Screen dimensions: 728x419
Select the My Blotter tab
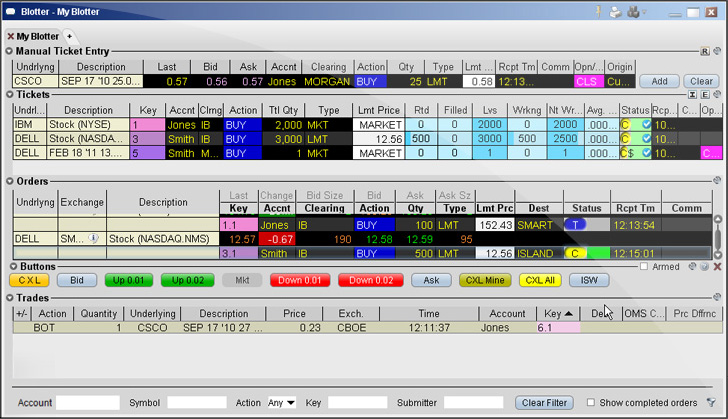[38, 36]
